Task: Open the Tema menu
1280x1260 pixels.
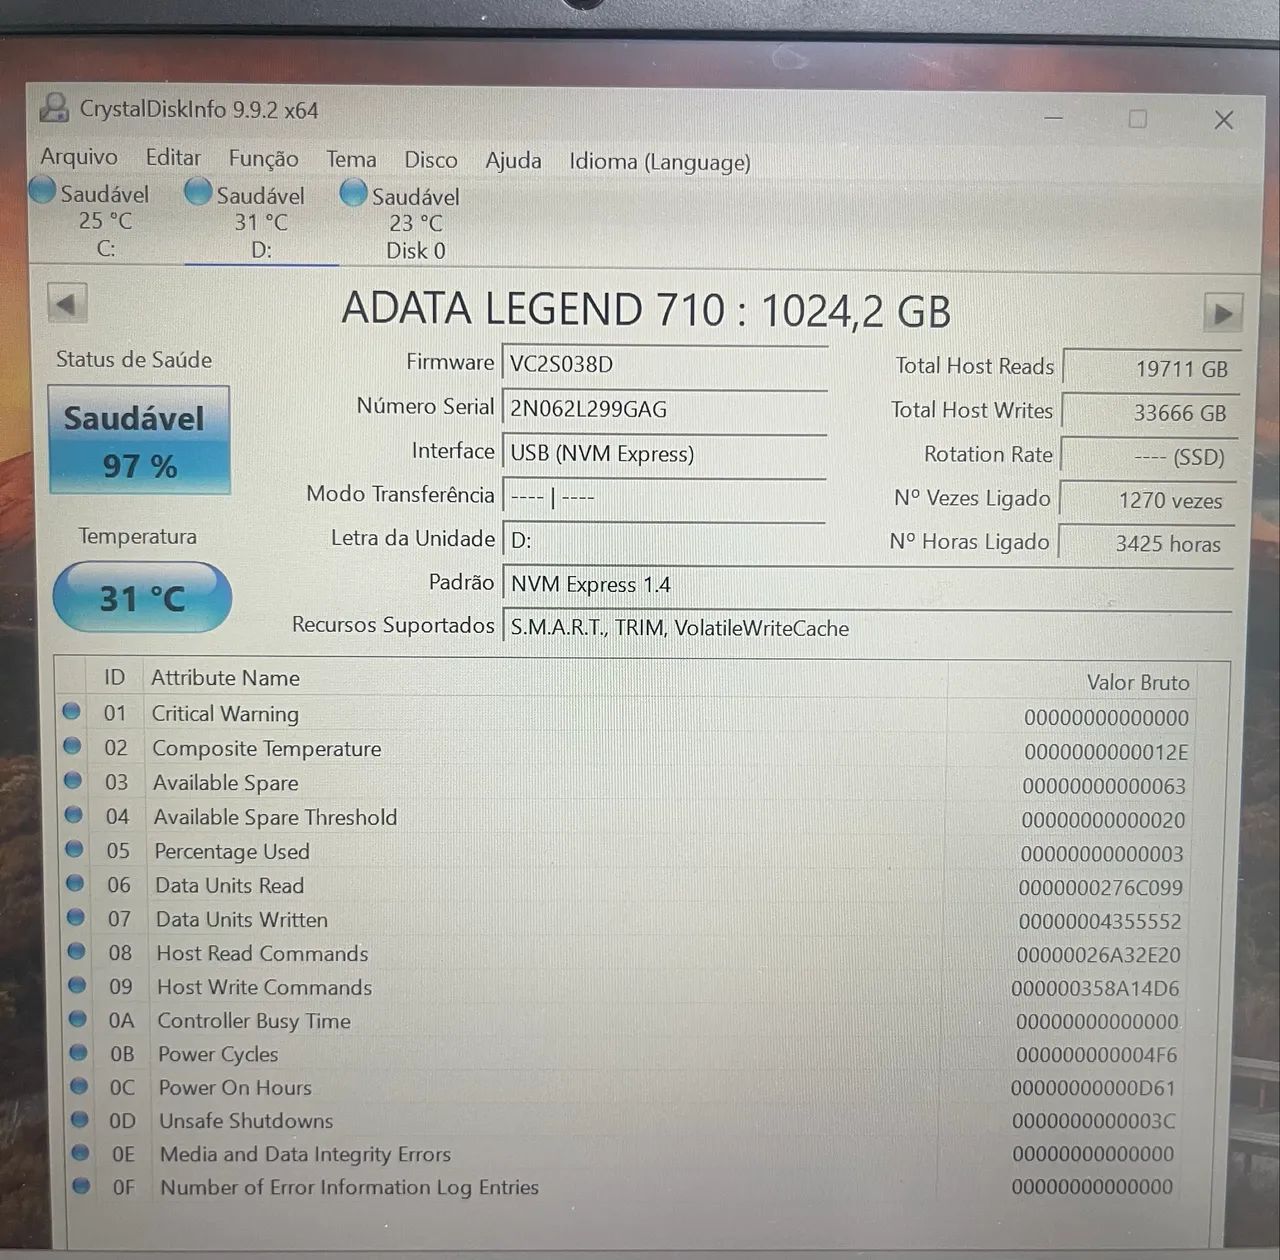Action: [x=351, y=160]
